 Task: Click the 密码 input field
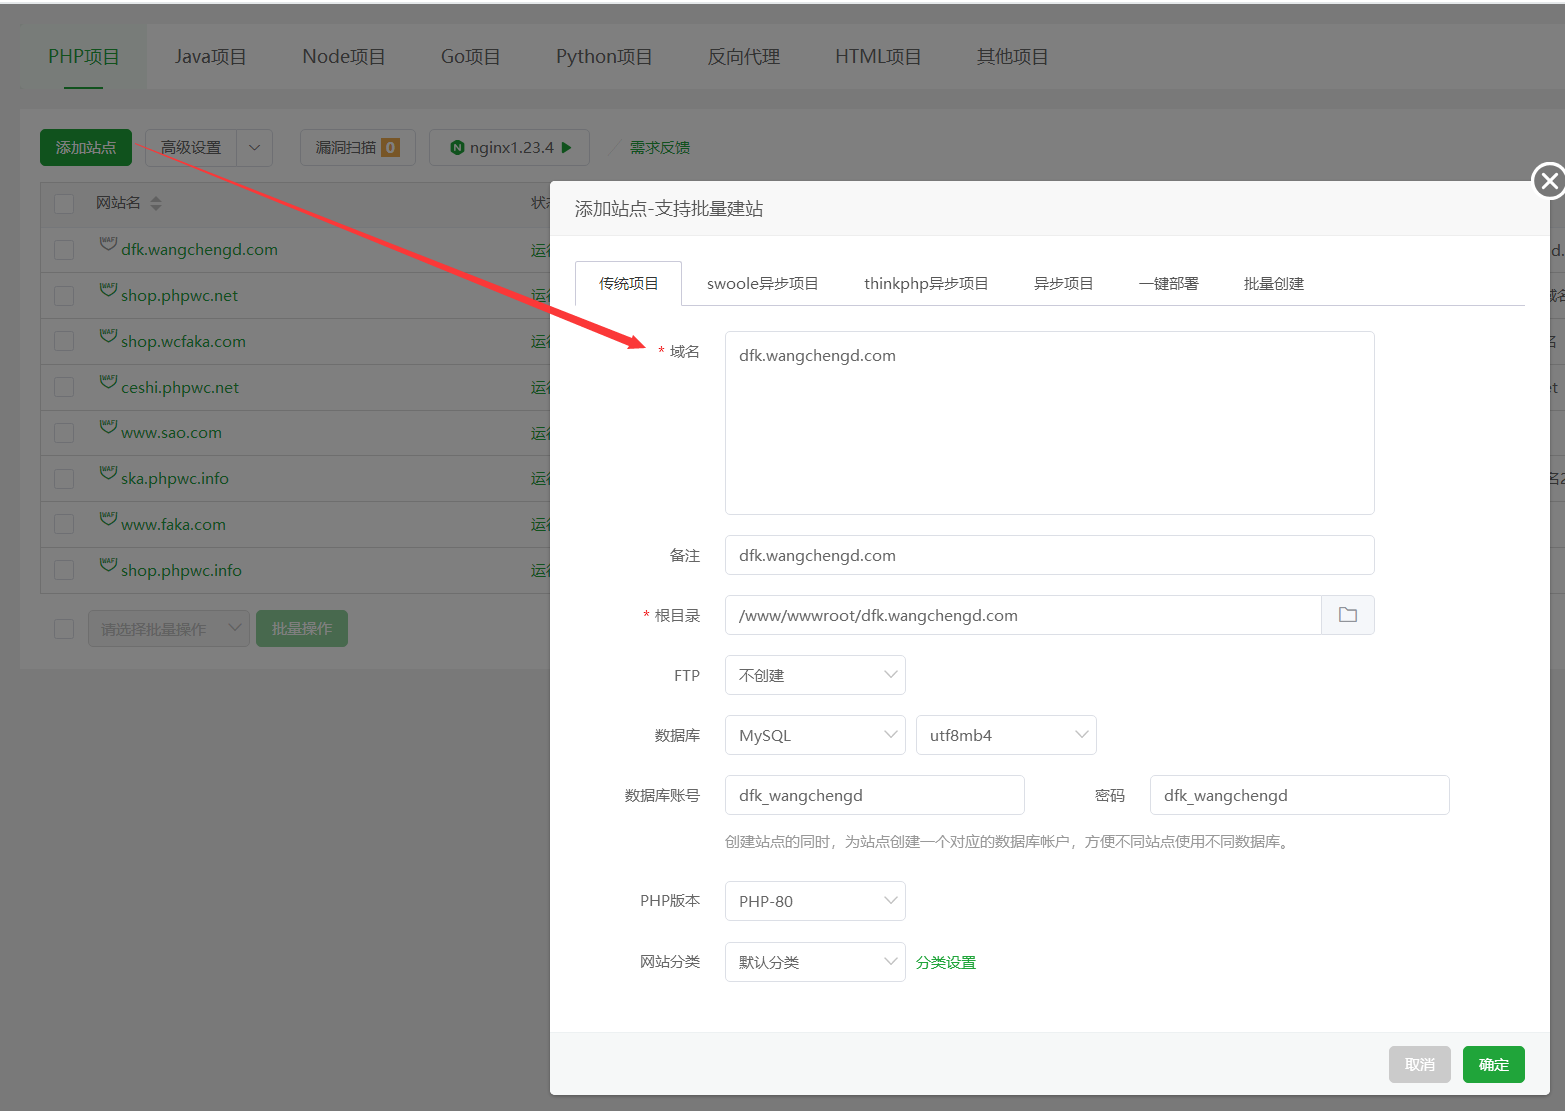point(1300,795)
